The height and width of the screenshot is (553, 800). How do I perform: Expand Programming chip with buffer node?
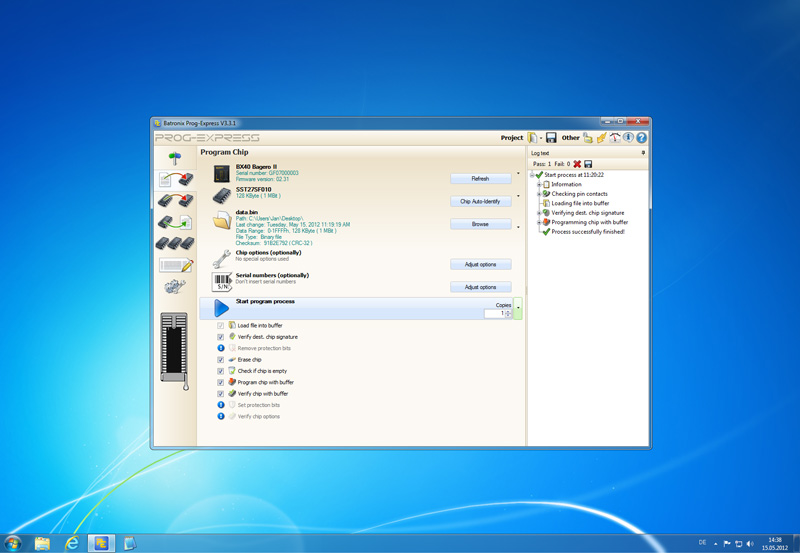(x=539, y=222)
